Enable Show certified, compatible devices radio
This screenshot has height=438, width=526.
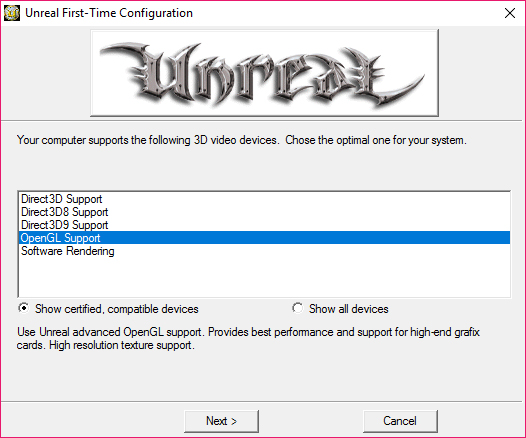point(24,308)
